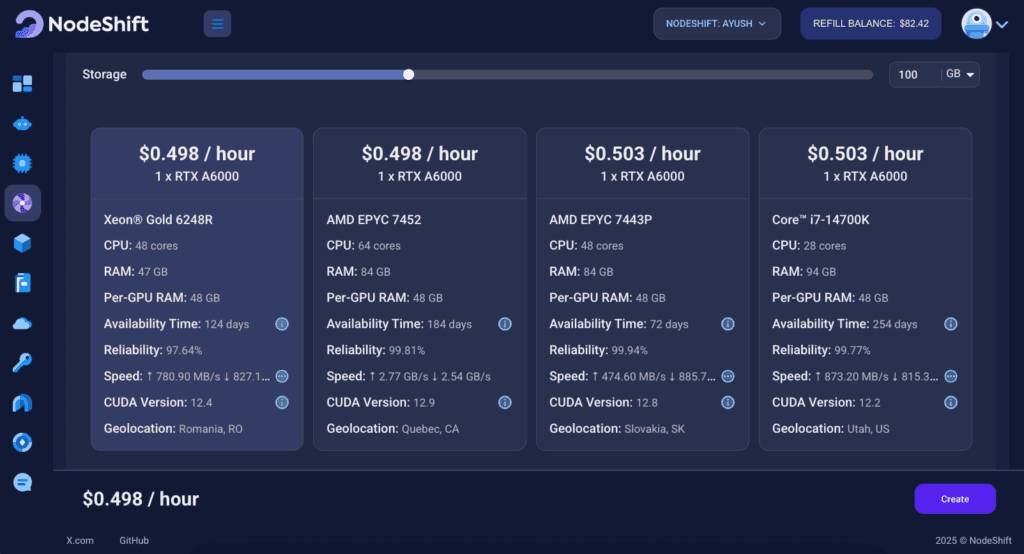Select the CPU chip icon in sidebar
The image size is (1024, 554).
click(22, 163)
